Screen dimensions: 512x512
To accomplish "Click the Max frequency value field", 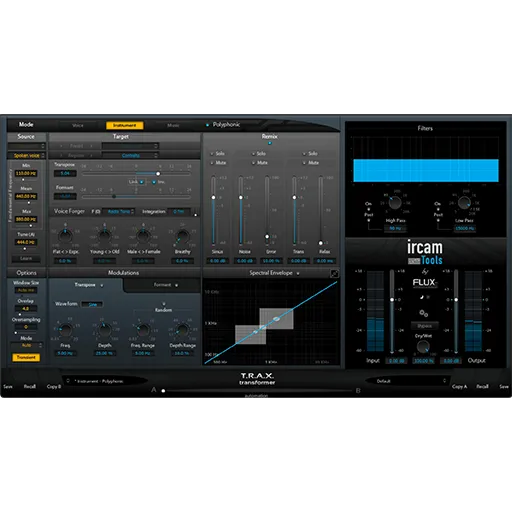I will point(26,219).
